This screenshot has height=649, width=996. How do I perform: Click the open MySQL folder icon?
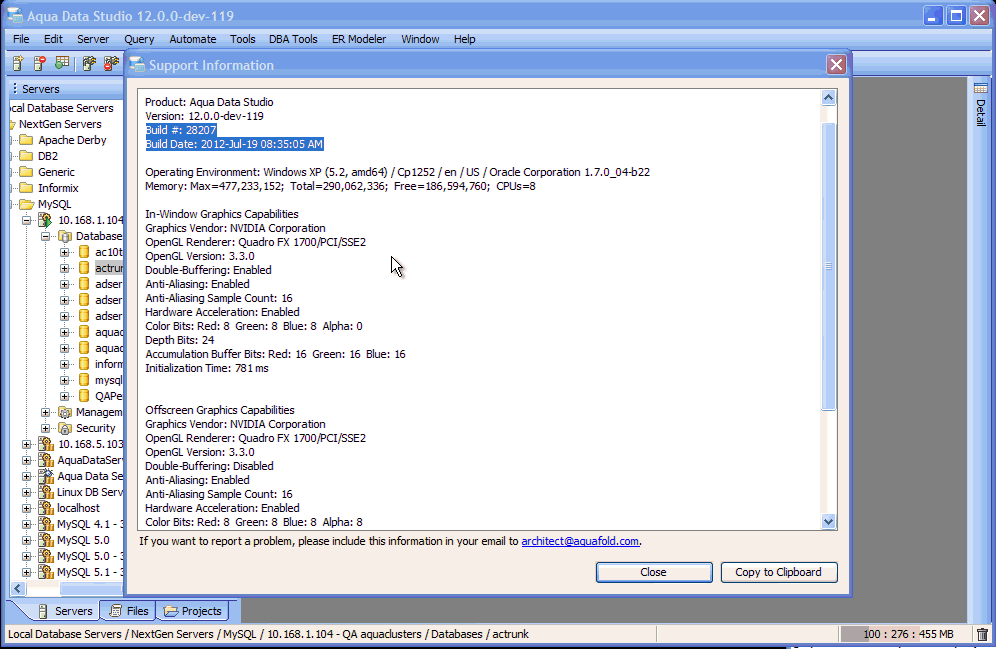click(x=27, y=204)
